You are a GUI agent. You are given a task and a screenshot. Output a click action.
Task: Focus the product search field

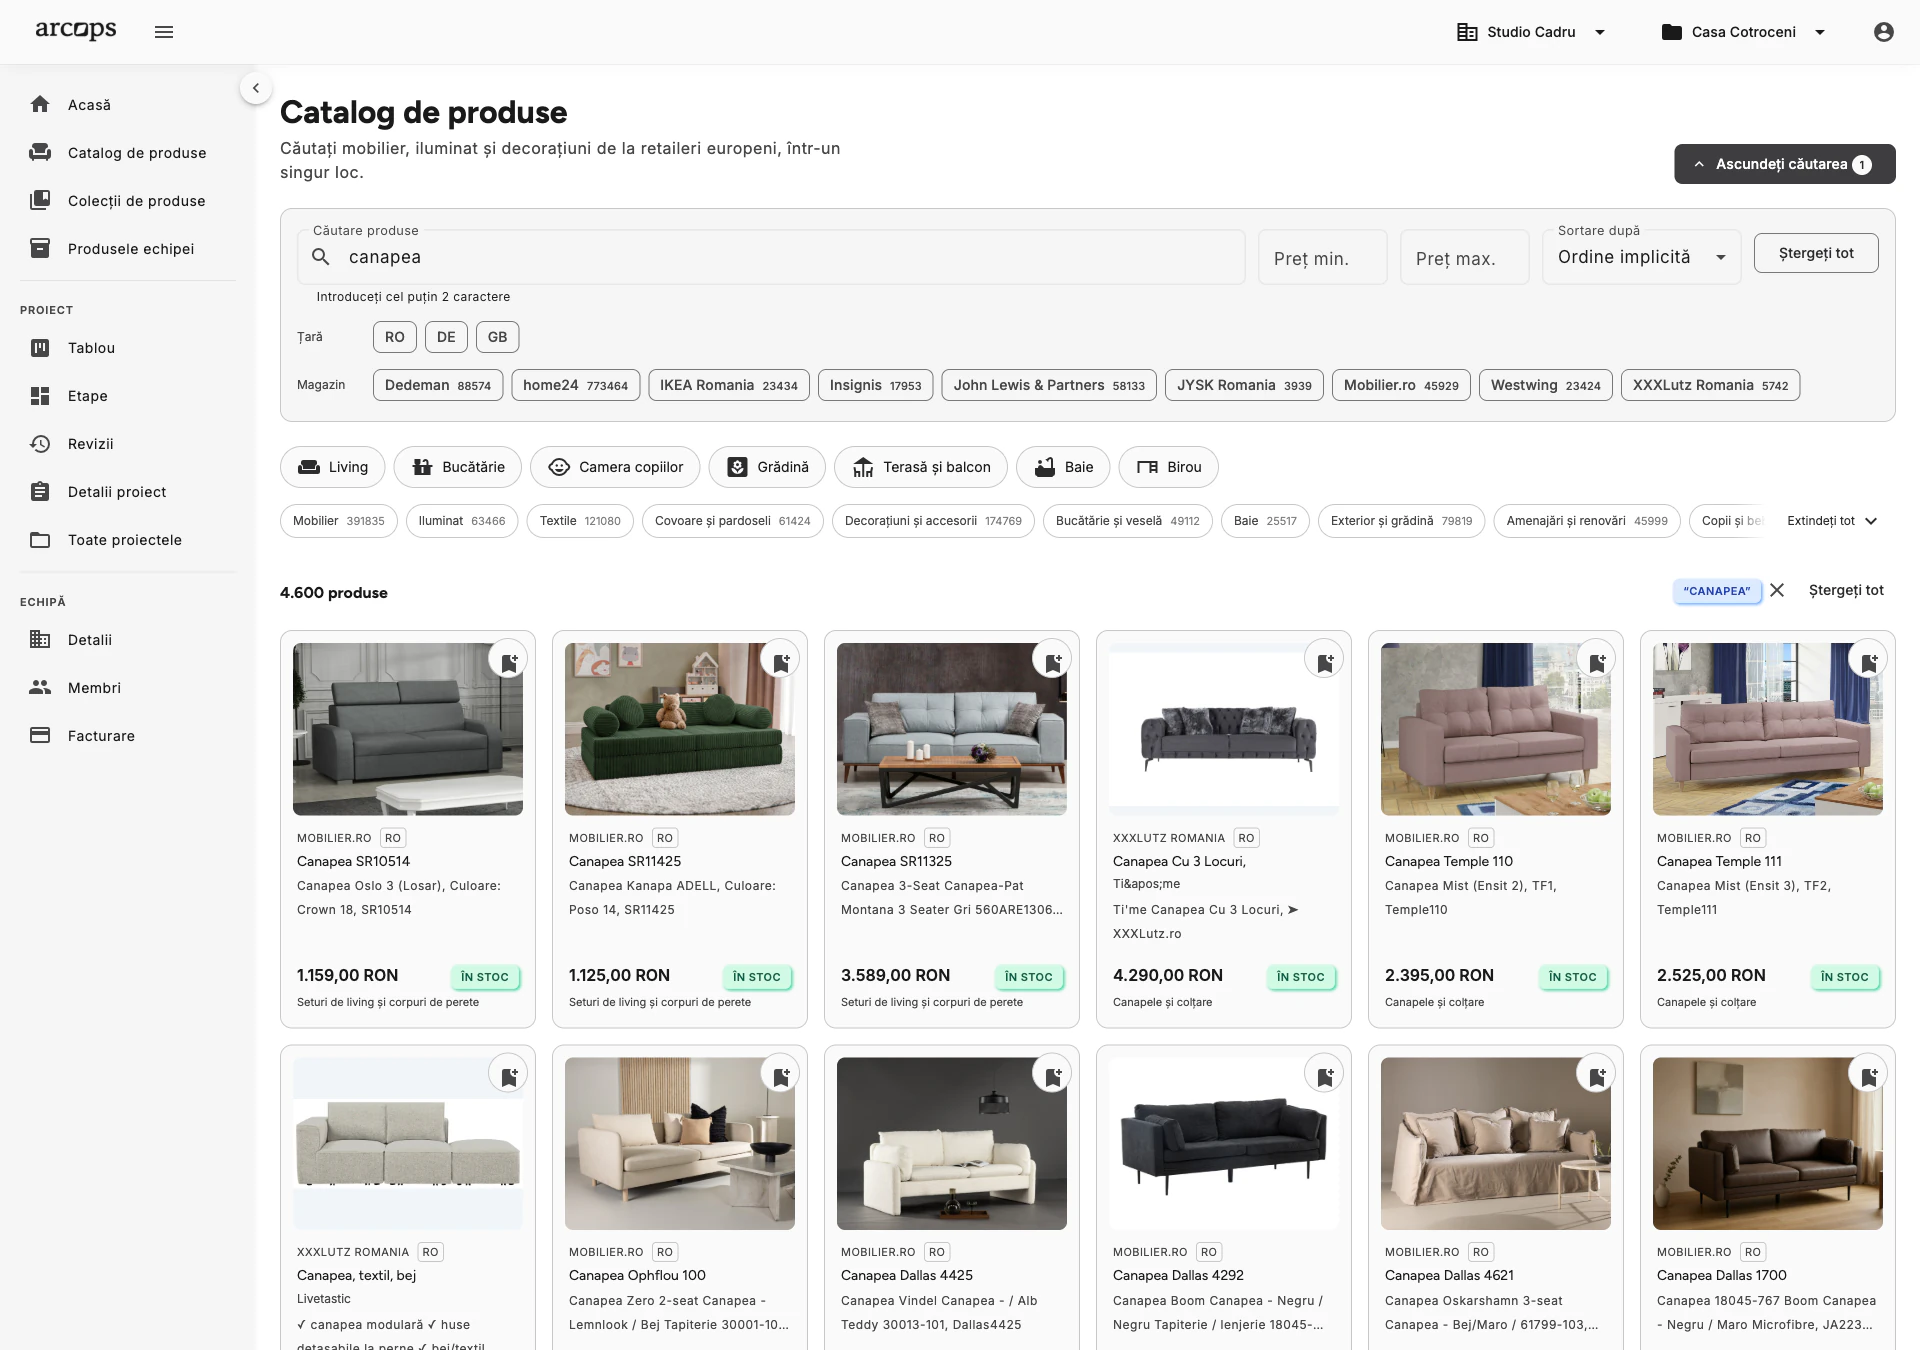(771, 257)
